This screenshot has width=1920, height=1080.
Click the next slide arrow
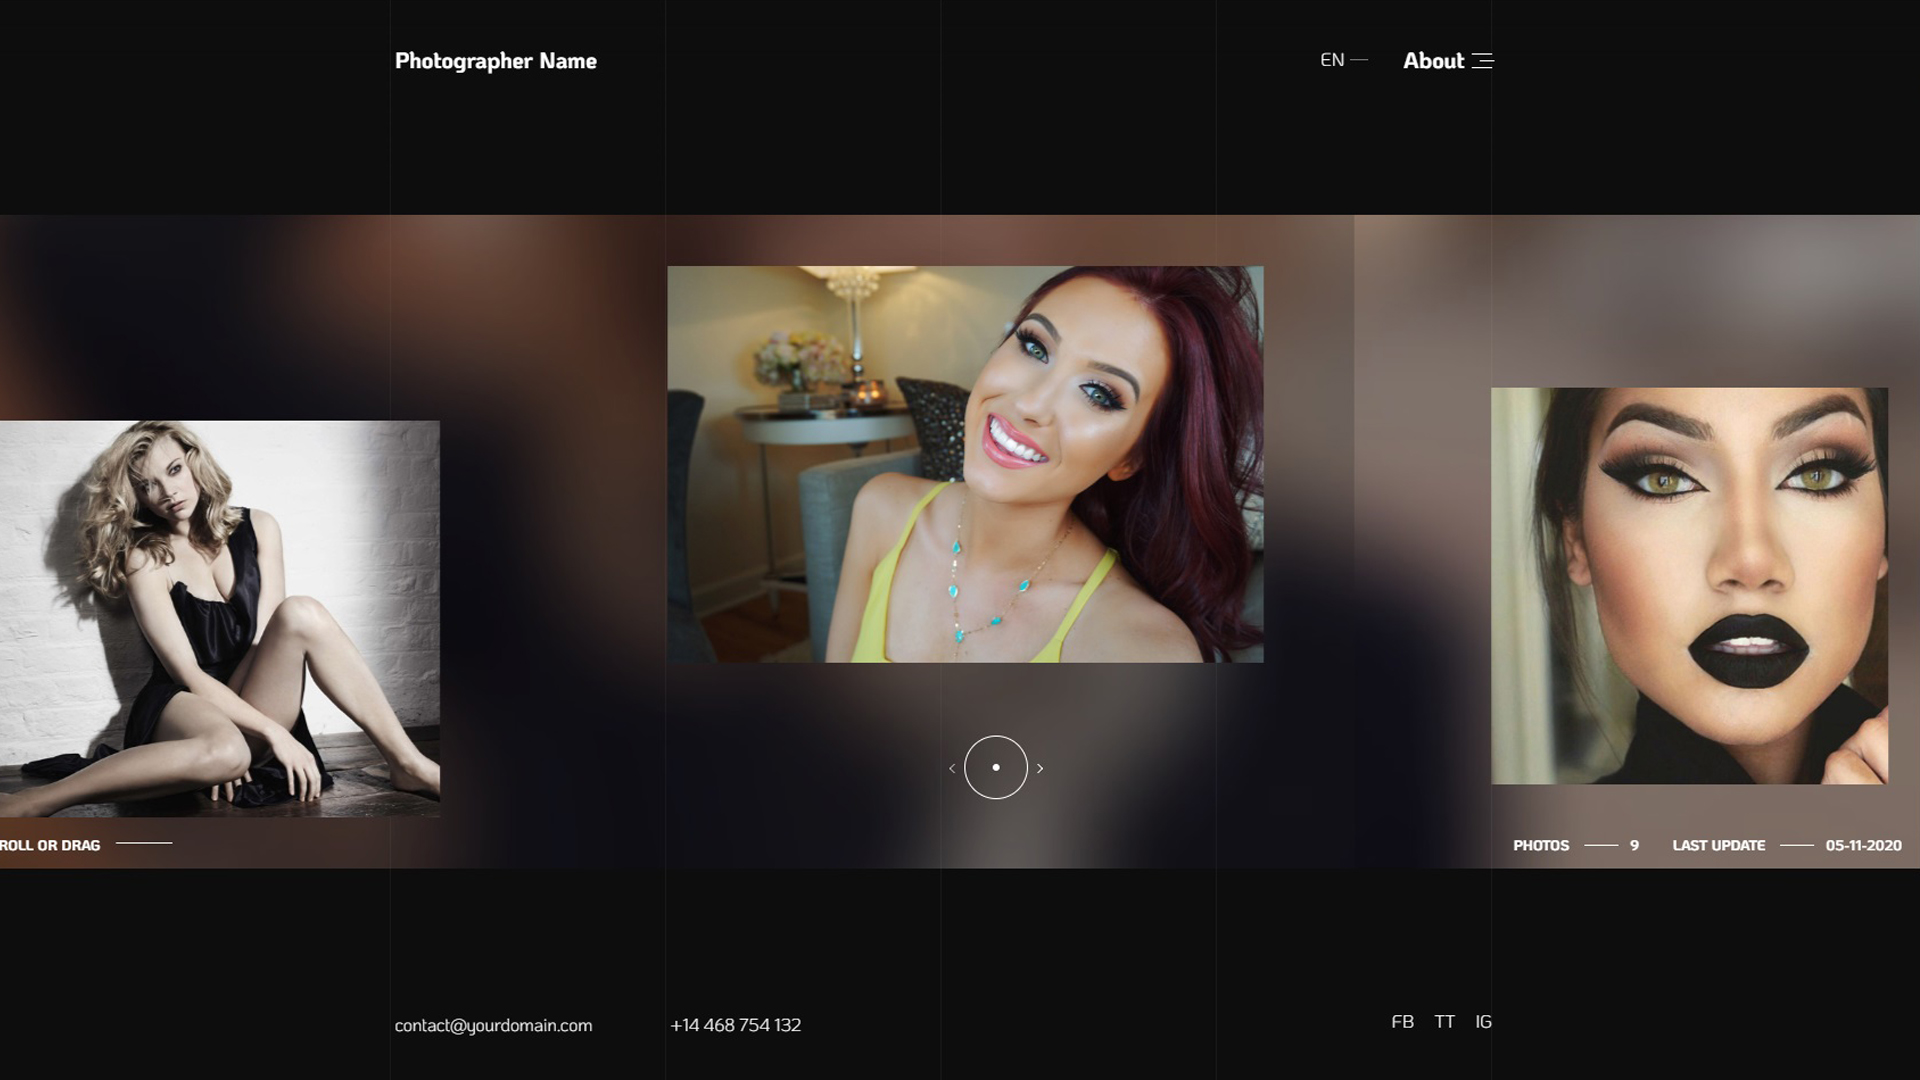(x=1040, y=768)
